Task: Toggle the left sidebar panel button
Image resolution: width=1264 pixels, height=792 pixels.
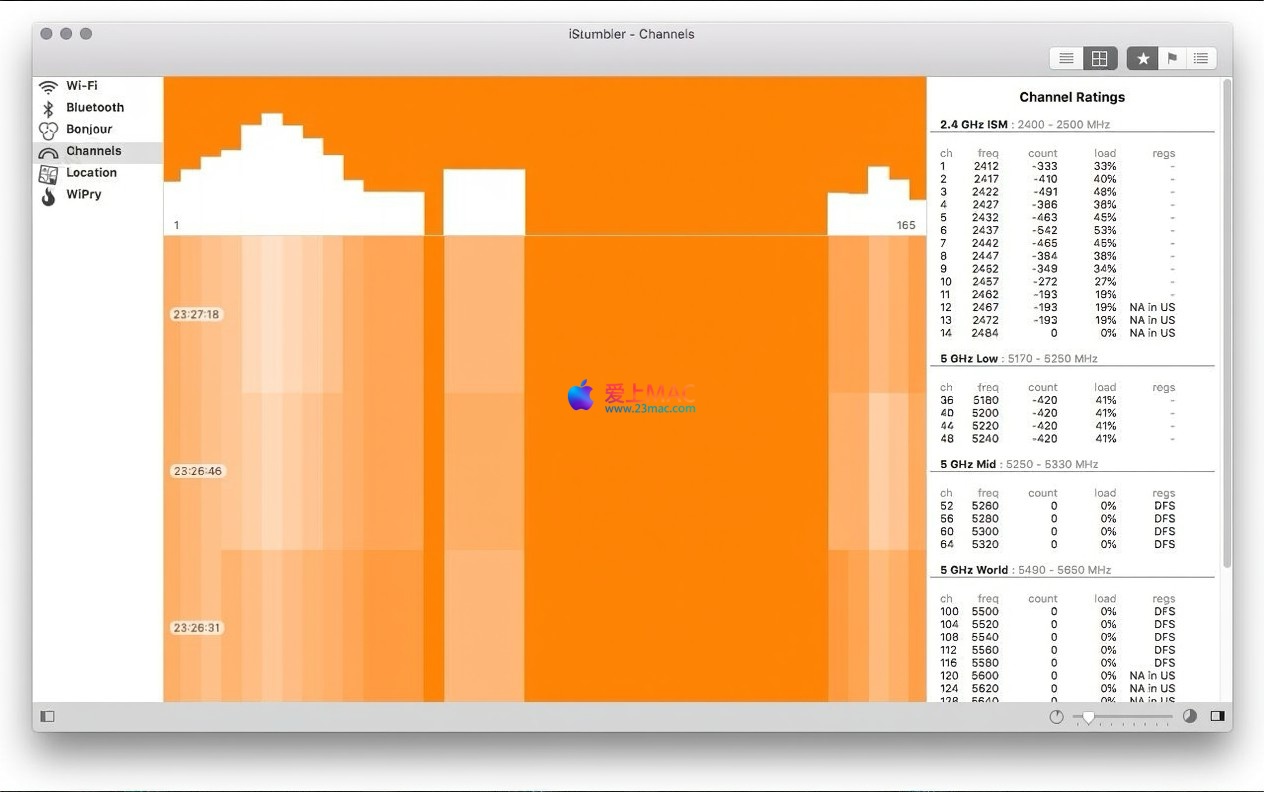Action: (47, 717)
